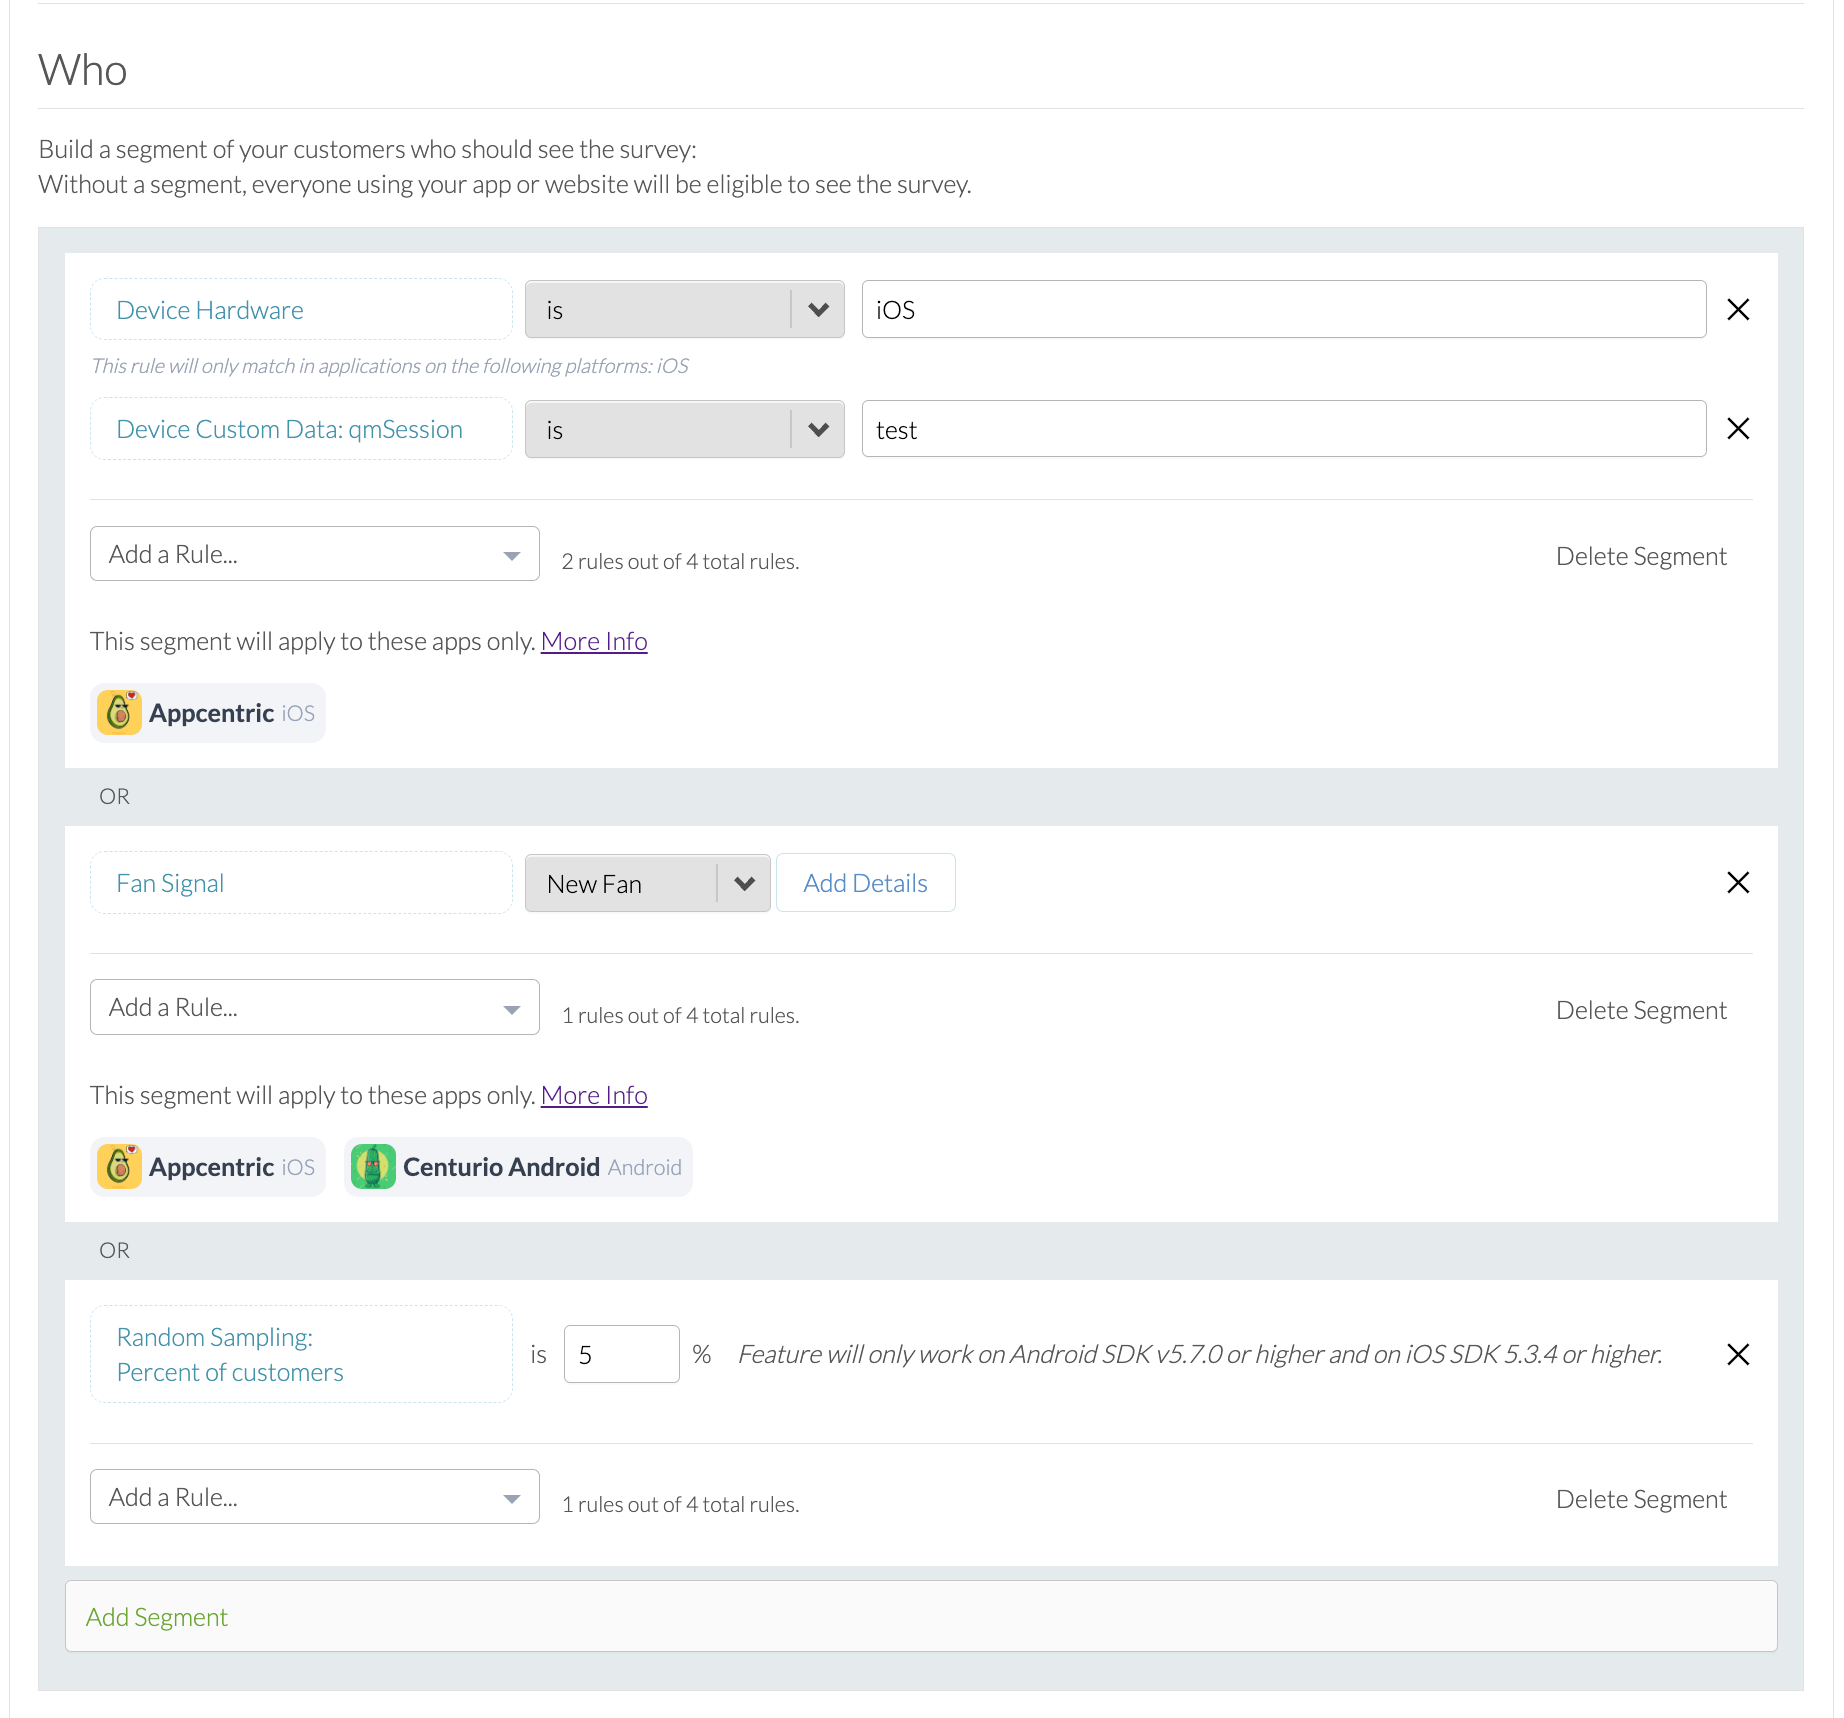Image resolution: width=1844 pixels, height=1718 pixels.
Task: Click the Appcentric avocado icon in first segment
Action: click(119, 713)
